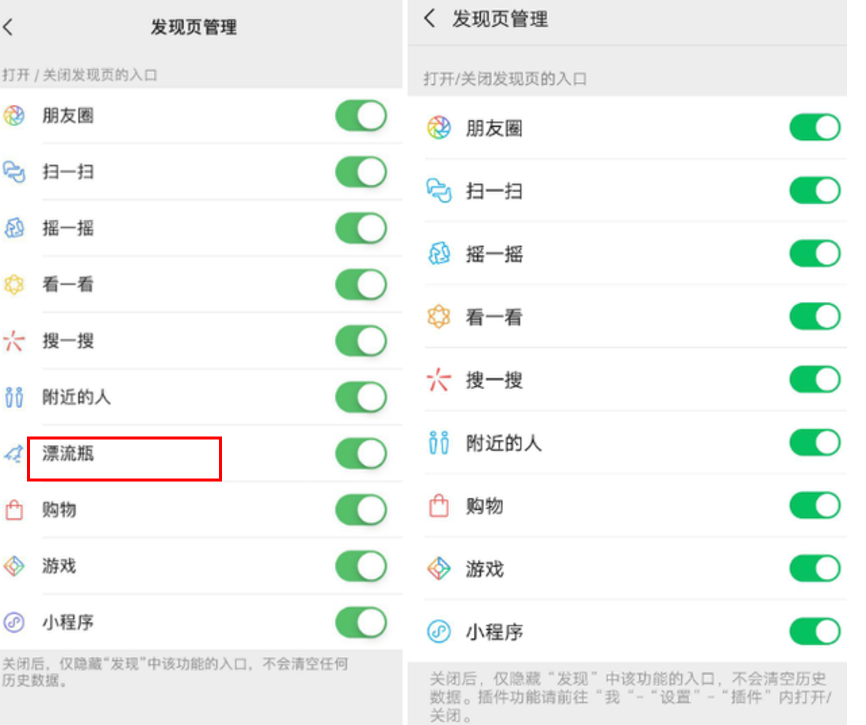Tap 漂流瓶 icon on left screen

point(14,454)
